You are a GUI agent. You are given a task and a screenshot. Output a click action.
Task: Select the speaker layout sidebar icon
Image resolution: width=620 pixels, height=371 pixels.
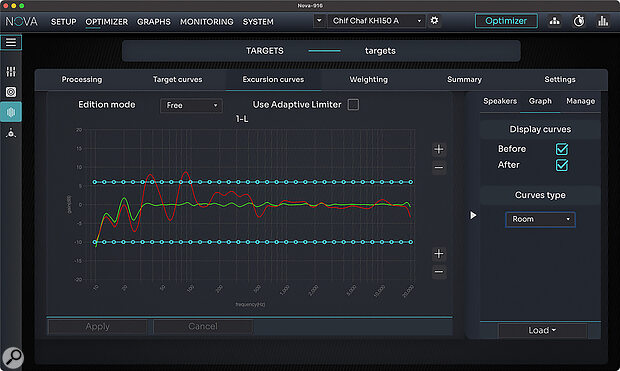click(x=11, y=133)
